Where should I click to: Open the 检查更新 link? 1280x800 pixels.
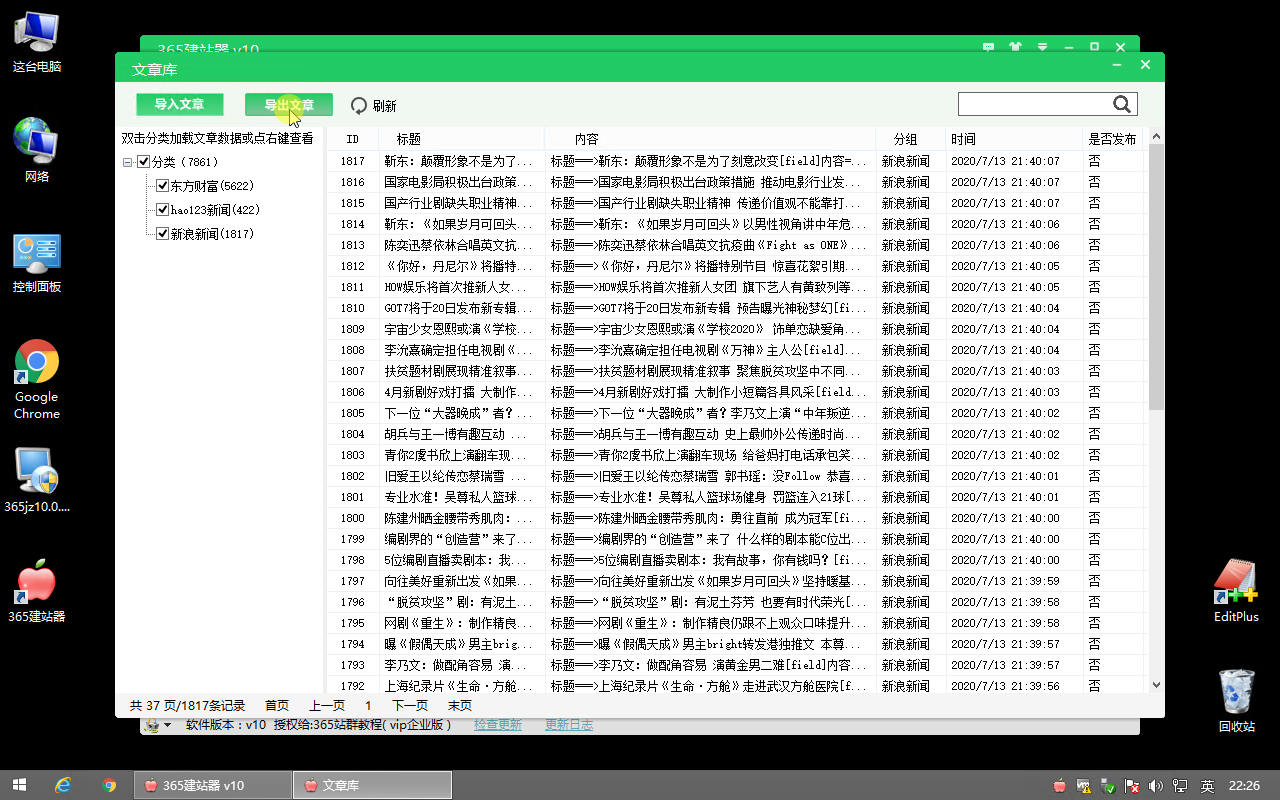[x=498, y=725]
